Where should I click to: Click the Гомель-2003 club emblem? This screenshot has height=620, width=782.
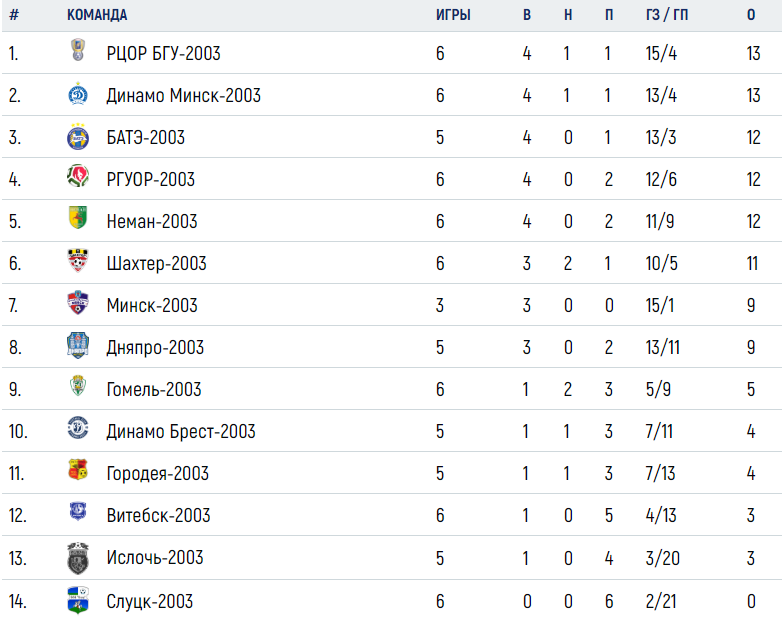click(78, 386)
